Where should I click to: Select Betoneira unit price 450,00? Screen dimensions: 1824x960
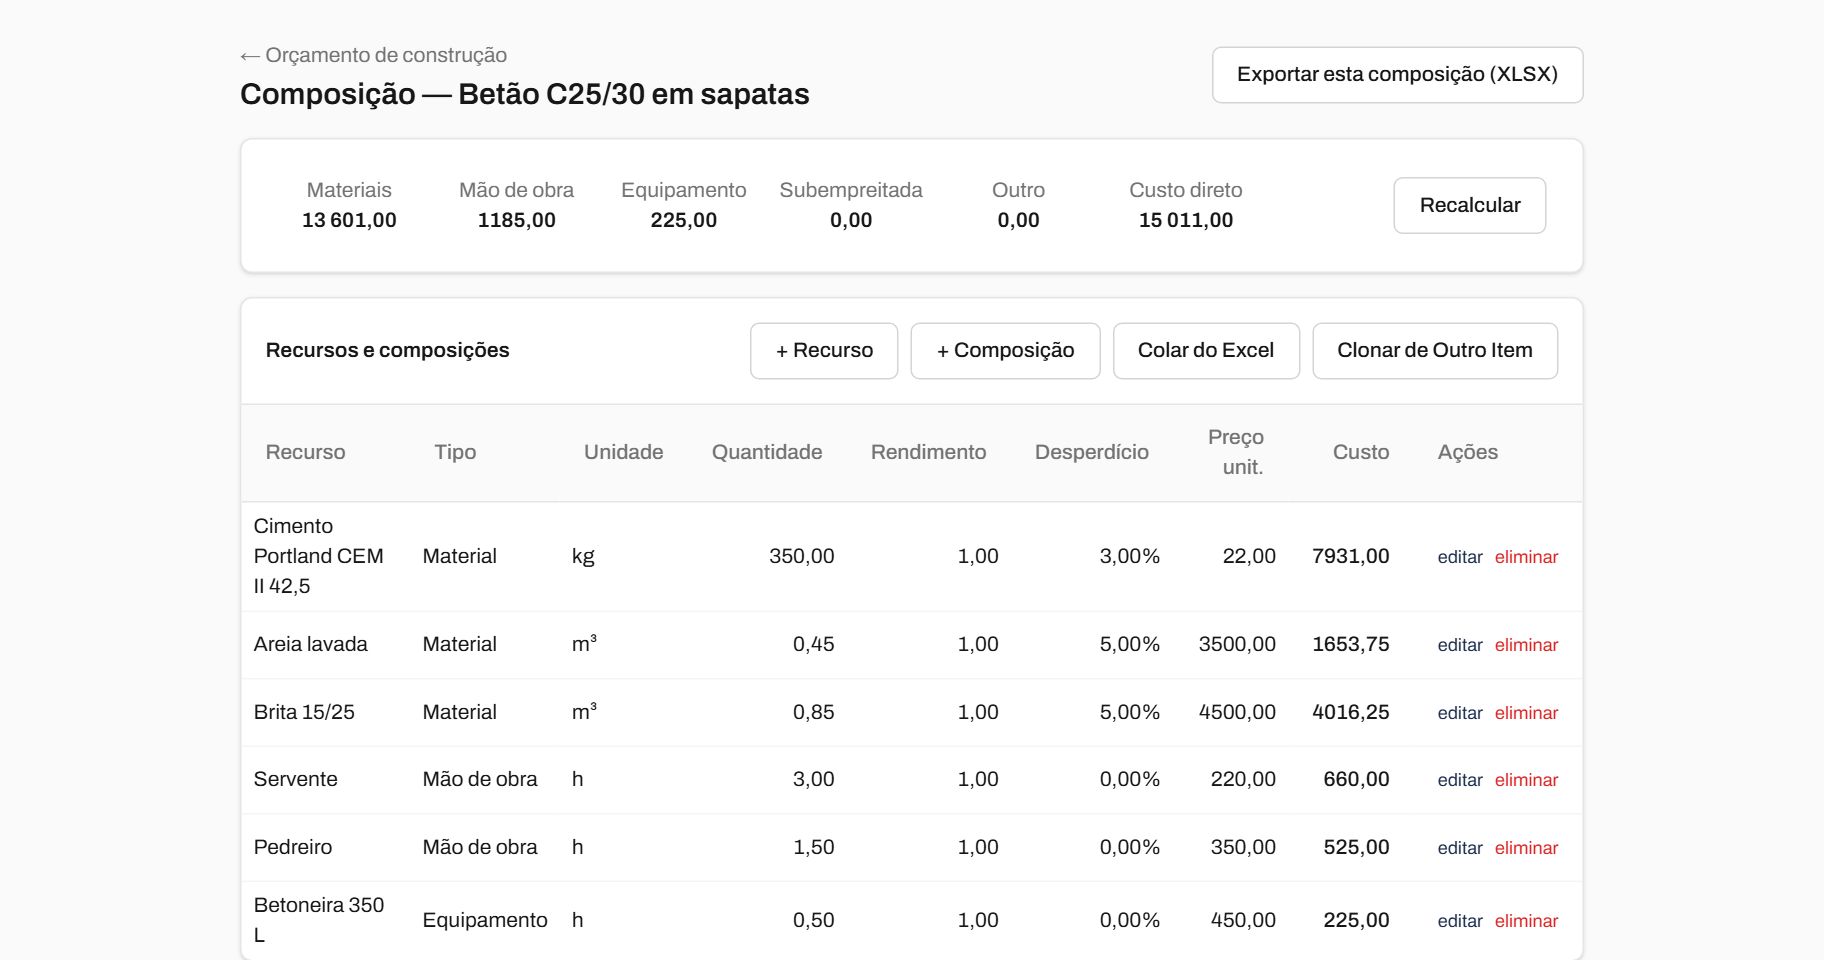[1243, 920]
